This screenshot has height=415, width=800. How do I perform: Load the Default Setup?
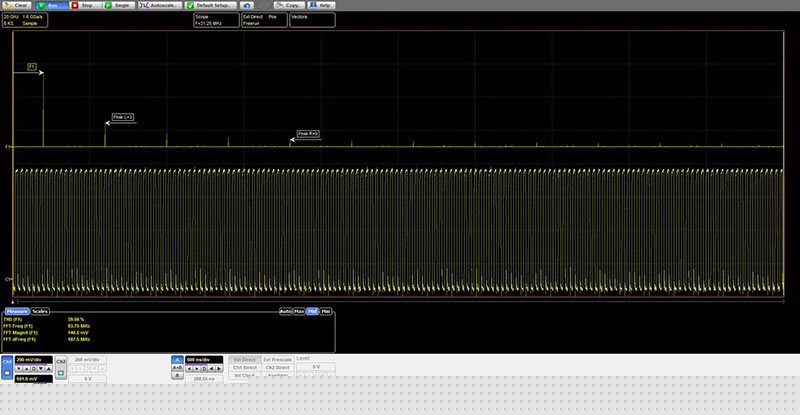[211, 5]
